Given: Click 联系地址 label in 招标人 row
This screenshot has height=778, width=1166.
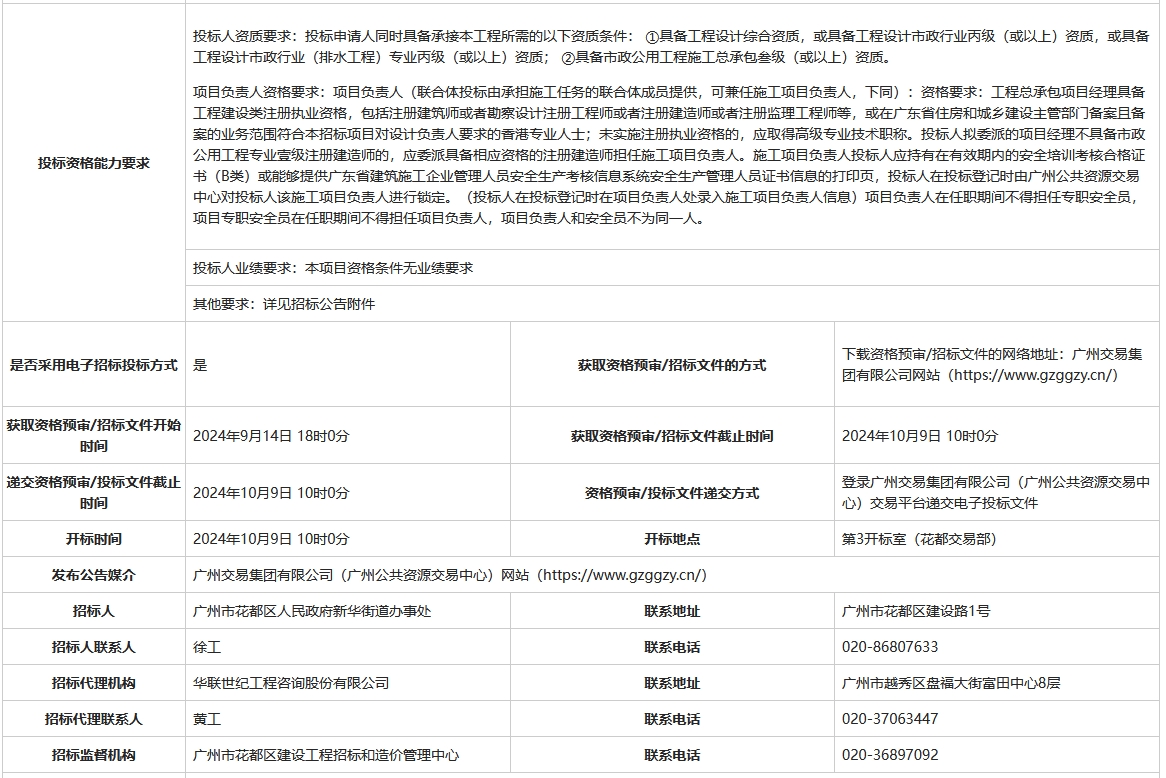Looking at the screenshot, I should [x=672, y=611].
